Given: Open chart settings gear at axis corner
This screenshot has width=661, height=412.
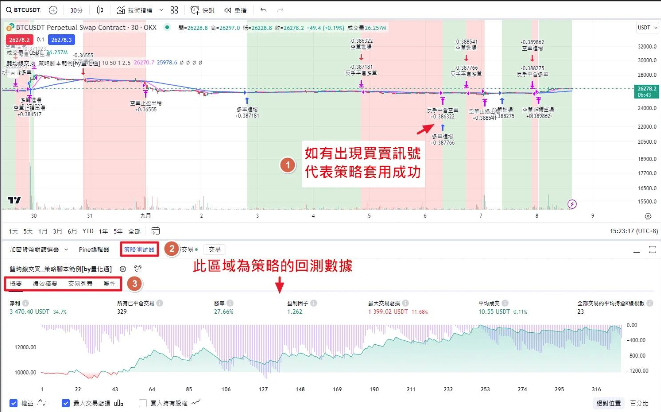Looking at the screenshot, I should (648, 216).
